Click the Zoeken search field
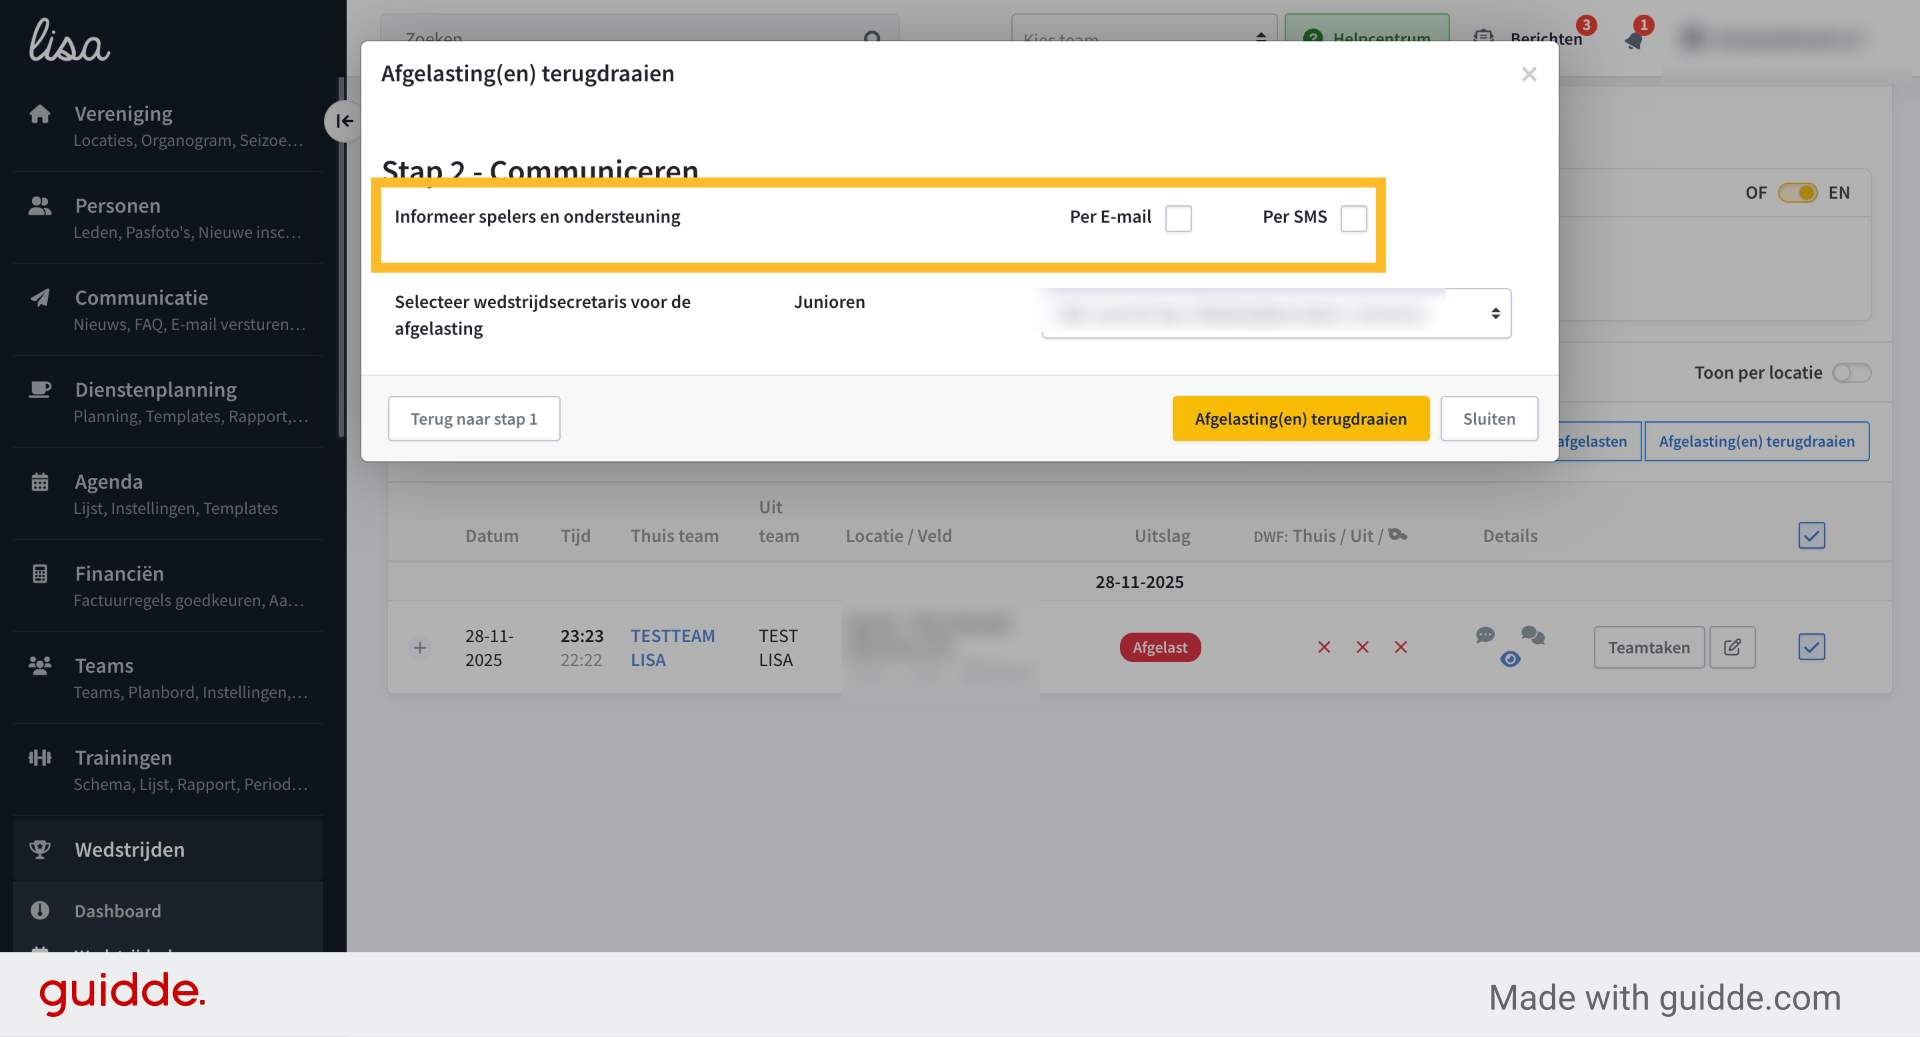Viewport: 1920px width, 1037px height. tap(640, 28)
